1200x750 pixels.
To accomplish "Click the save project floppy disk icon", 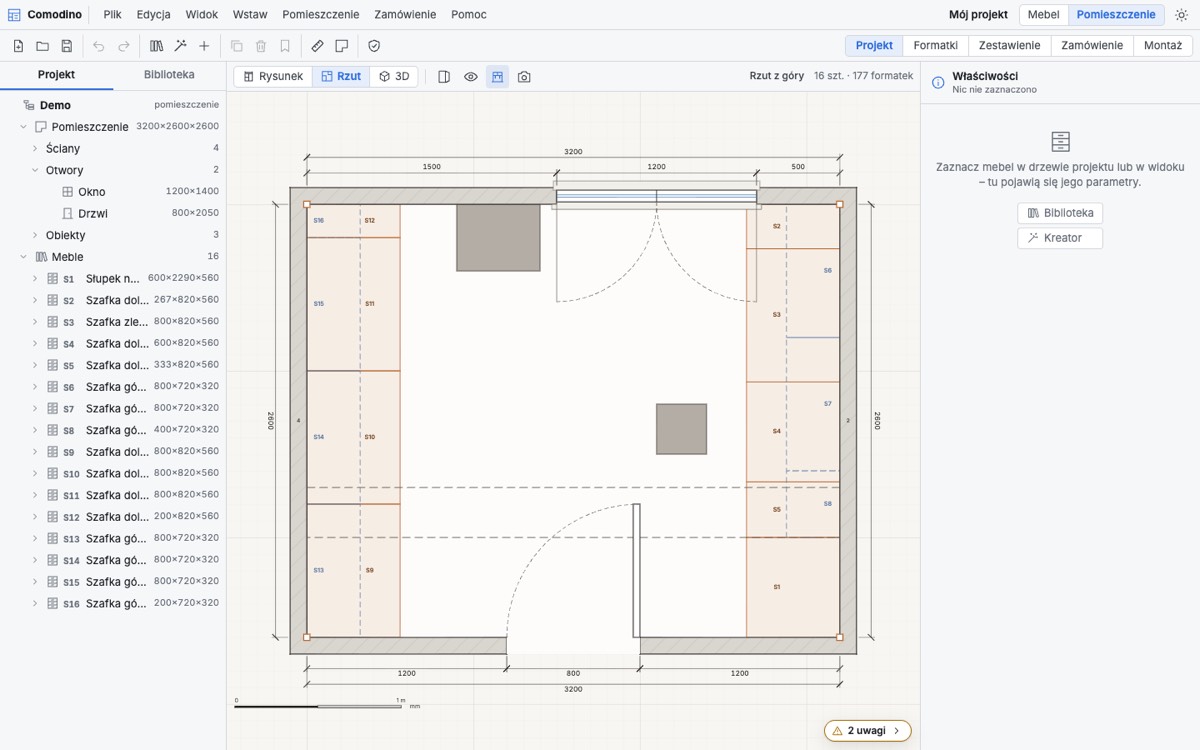I will pyautogui.click(x=67, y=46).
